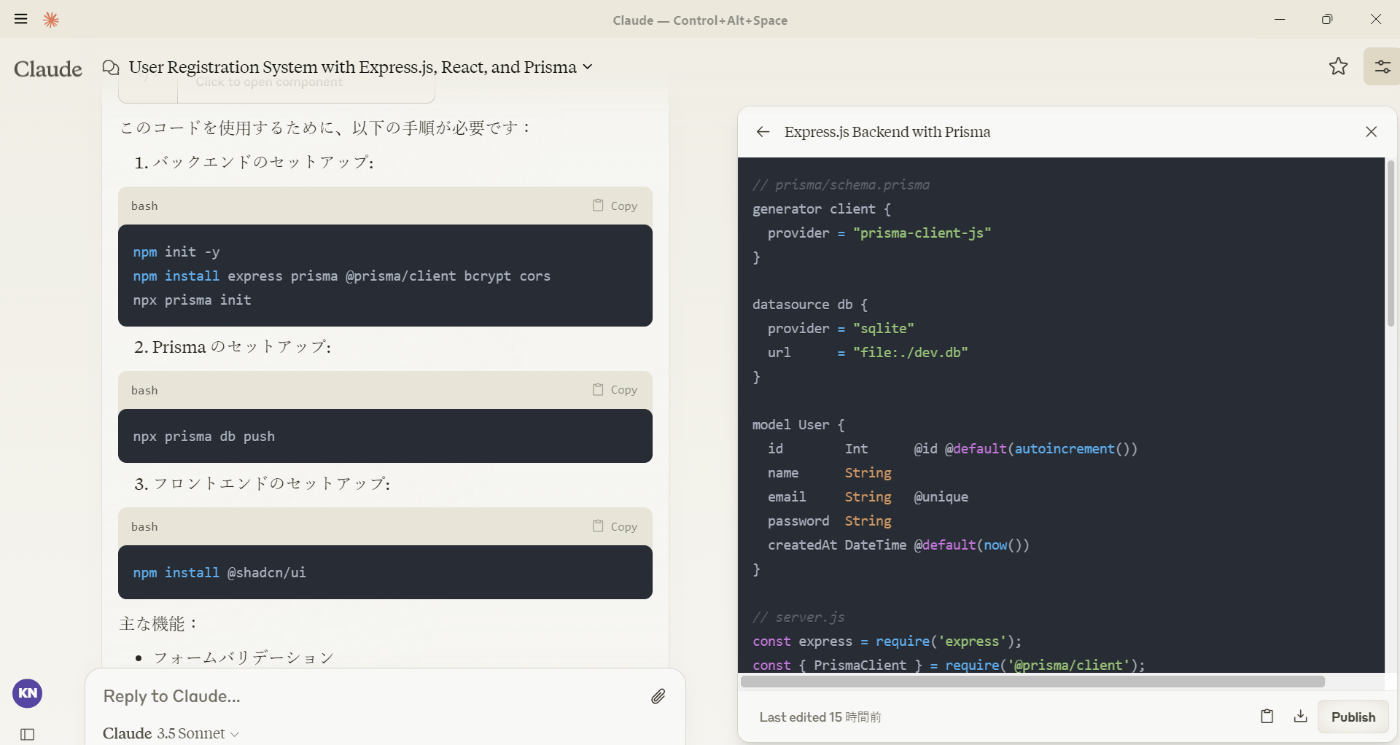
Task: Click the artifact horizontal scrollbar
Action: [1033, 681]
